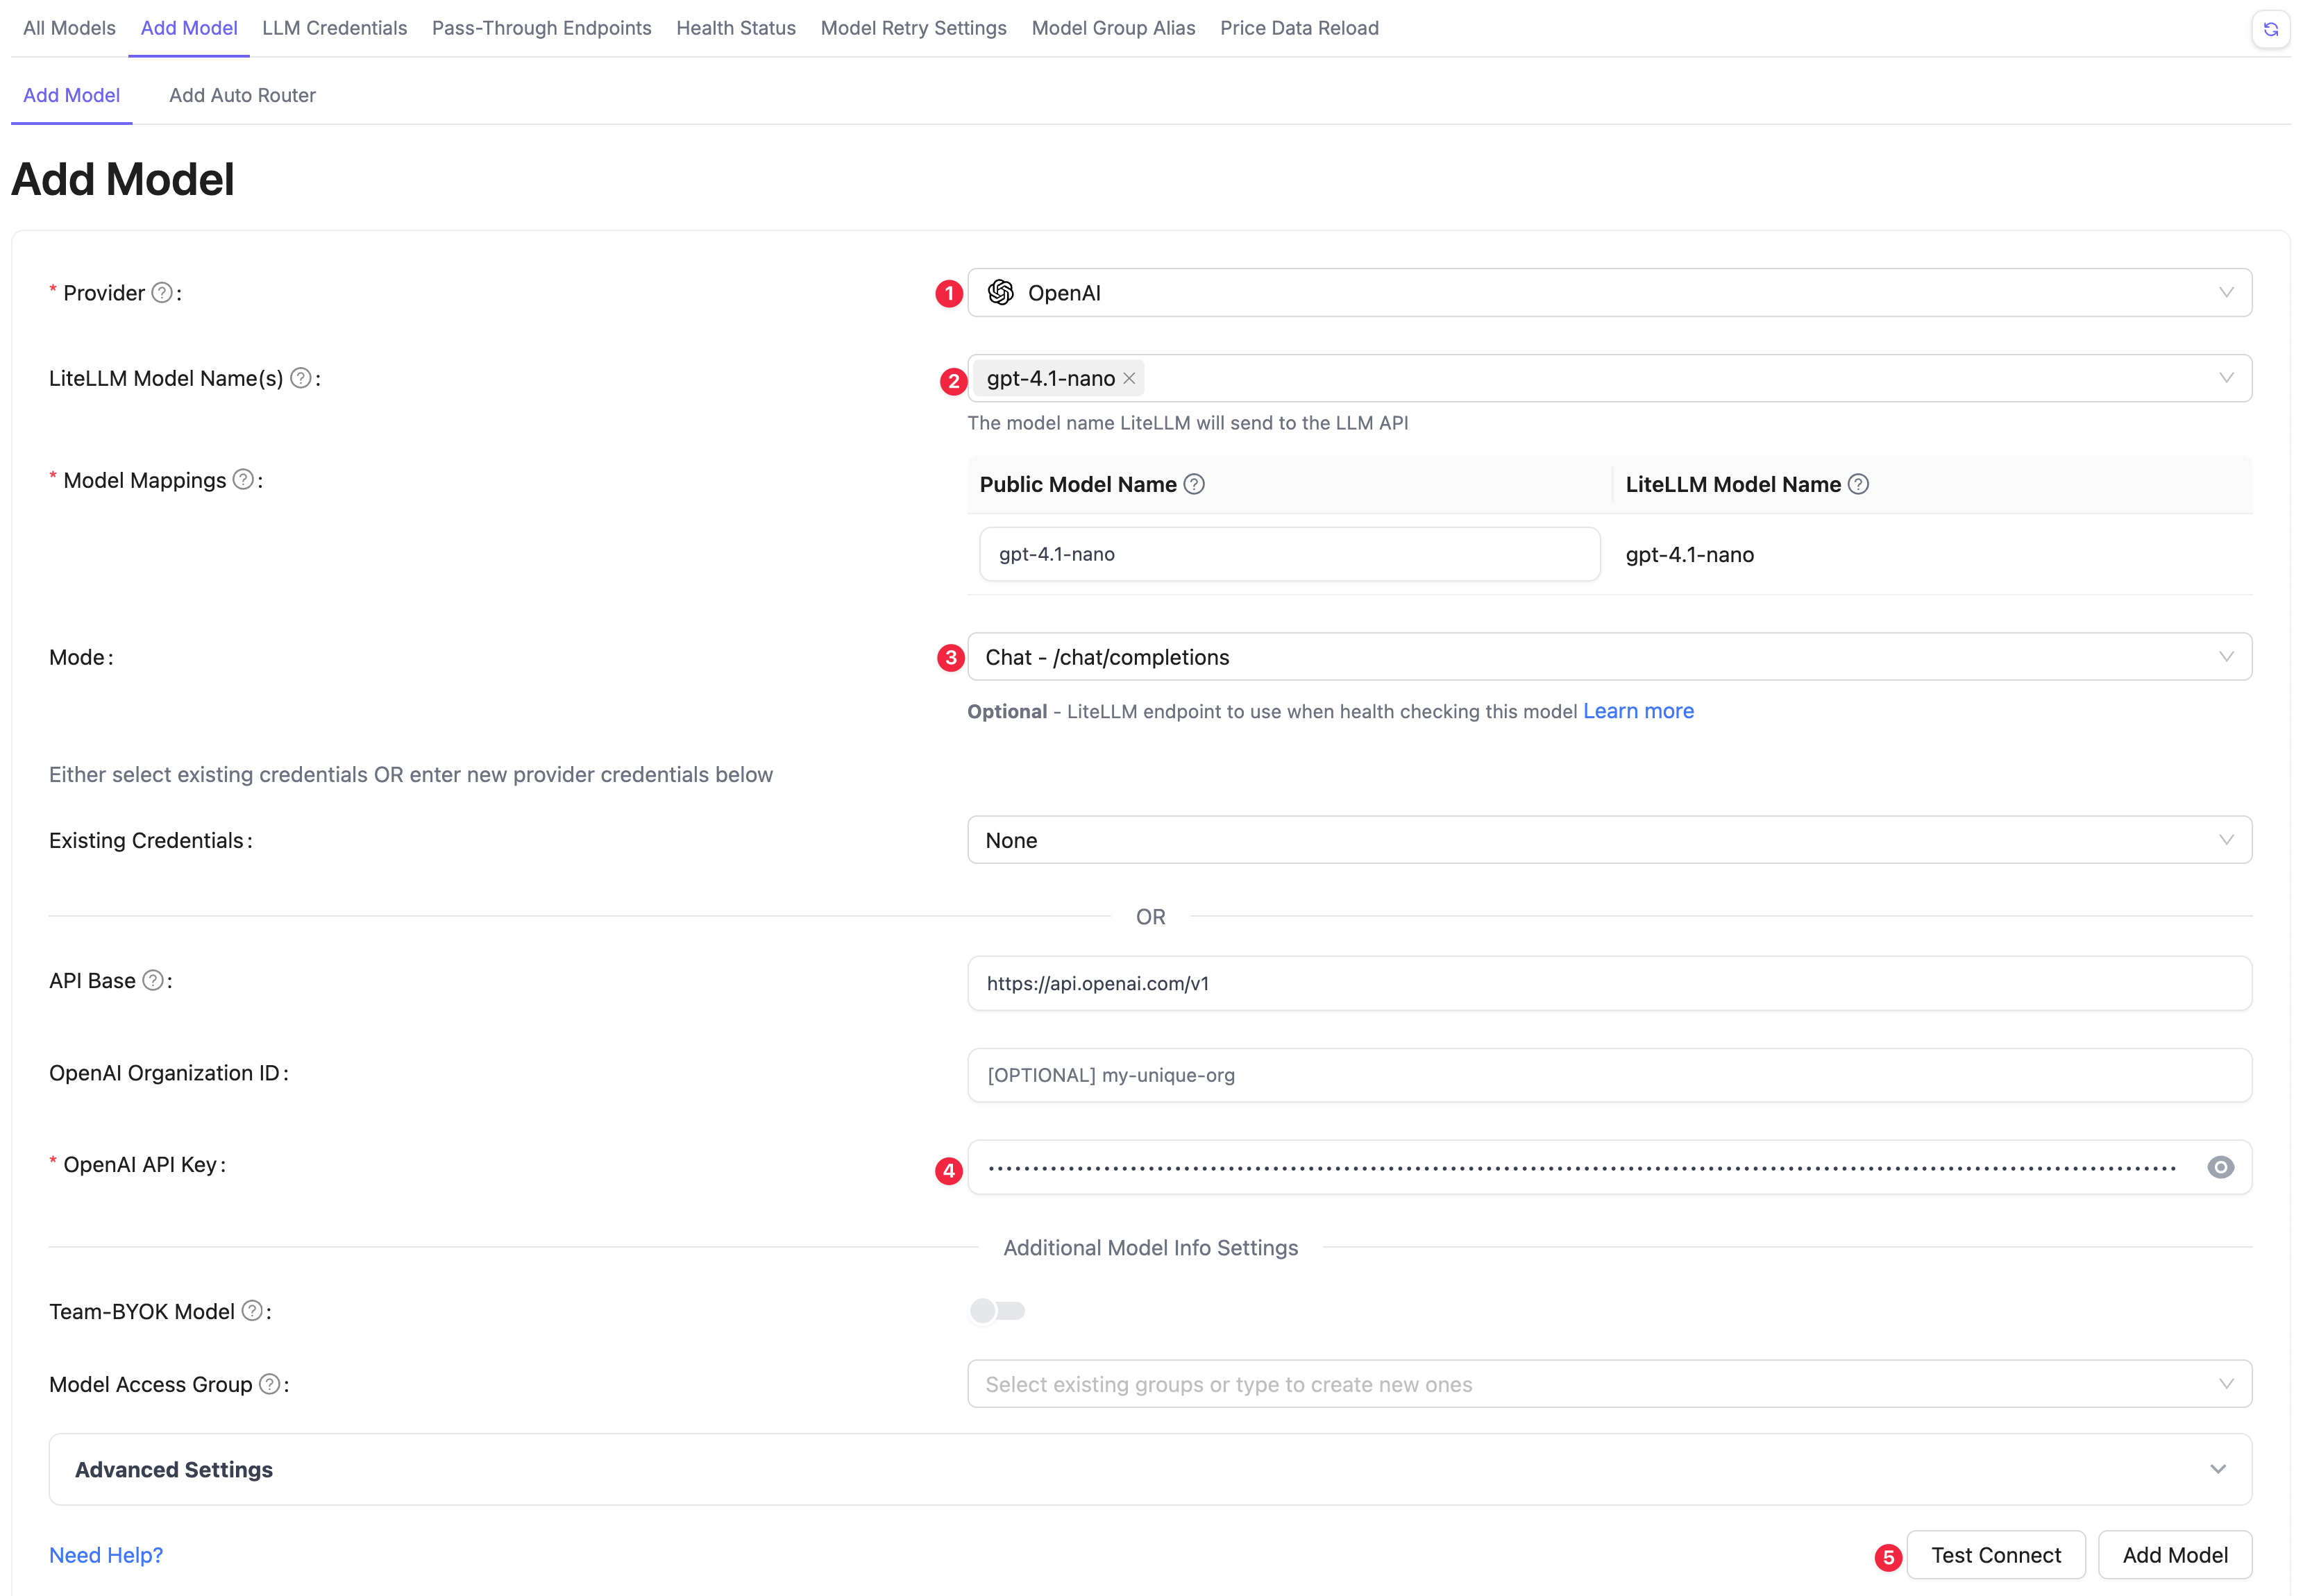The width and height of the screenshot is (2303, 1596).
Task: Reveal the OpenAI API Key with eye icon
Action: point(2220,1167)
